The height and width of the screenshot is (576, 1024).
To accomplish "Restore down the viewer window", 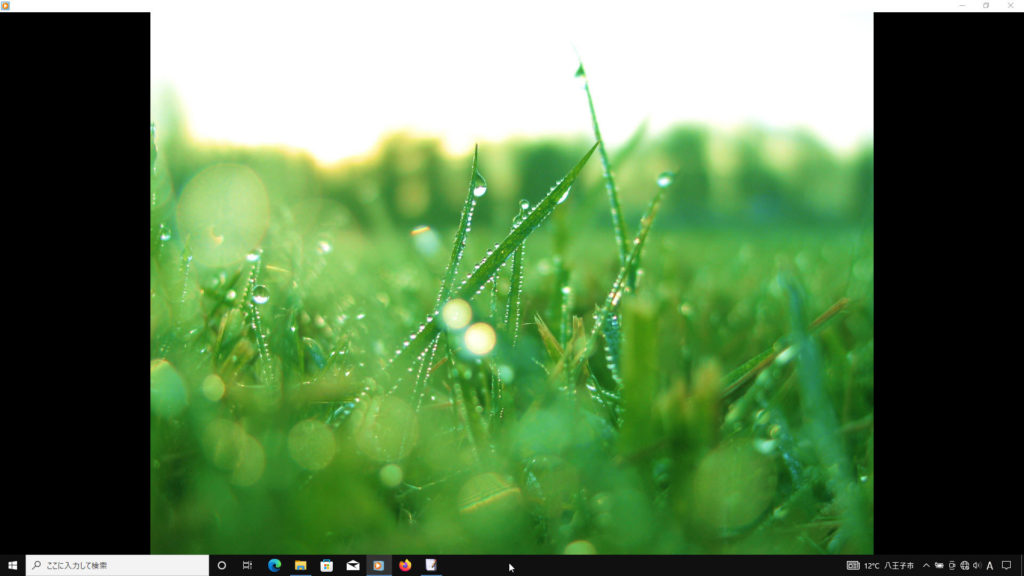I will 986,5.
